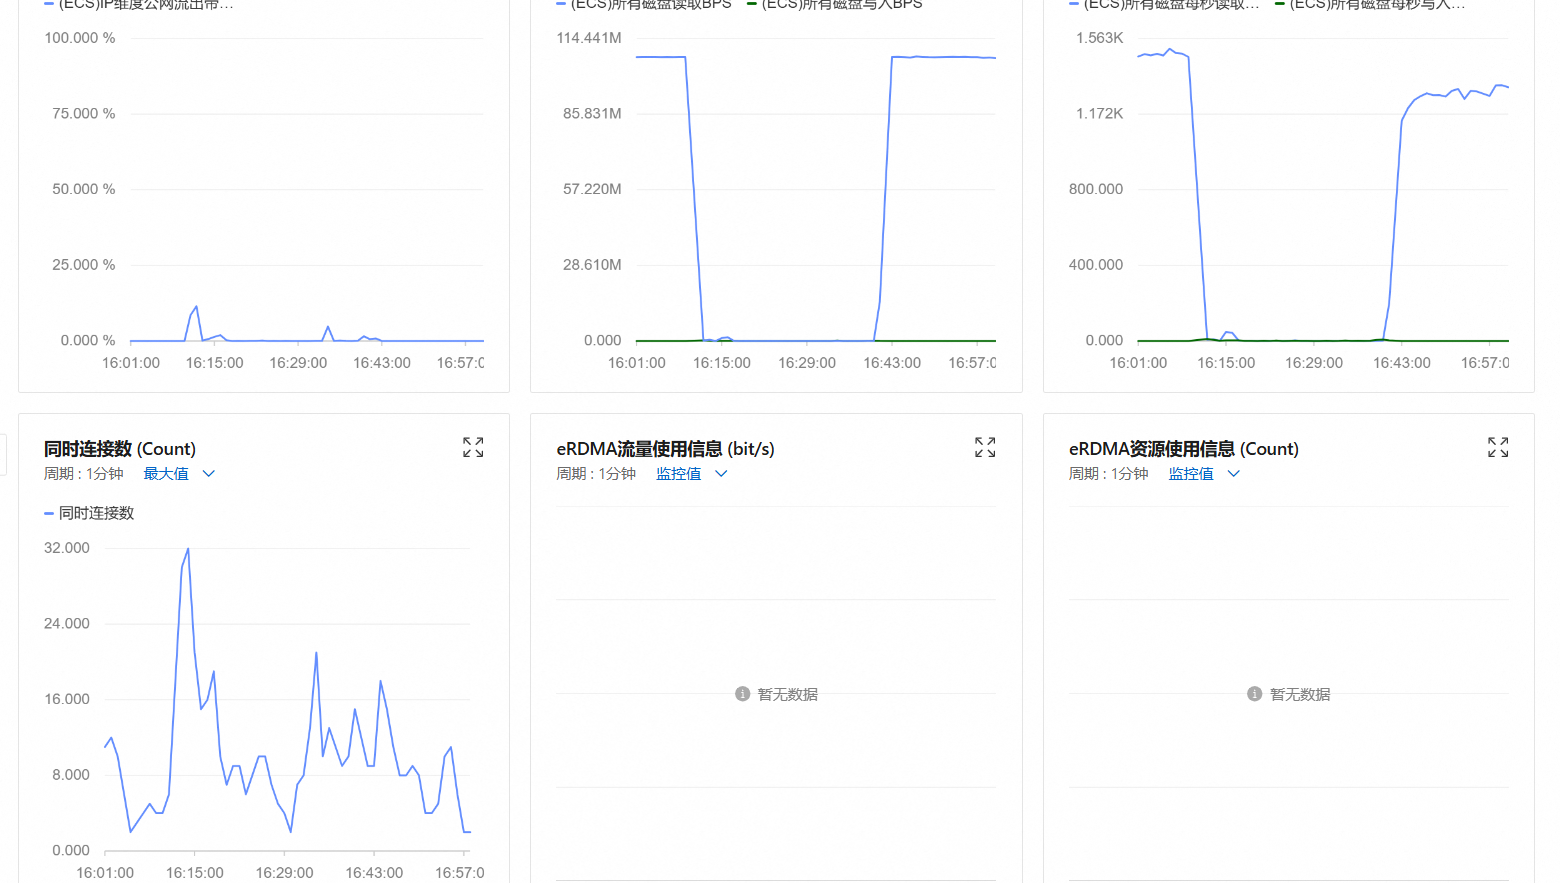The image size is (1560, 883).
Task: Click the 32.000 peak of 同时连接数 line
Action: pos(188,549)
